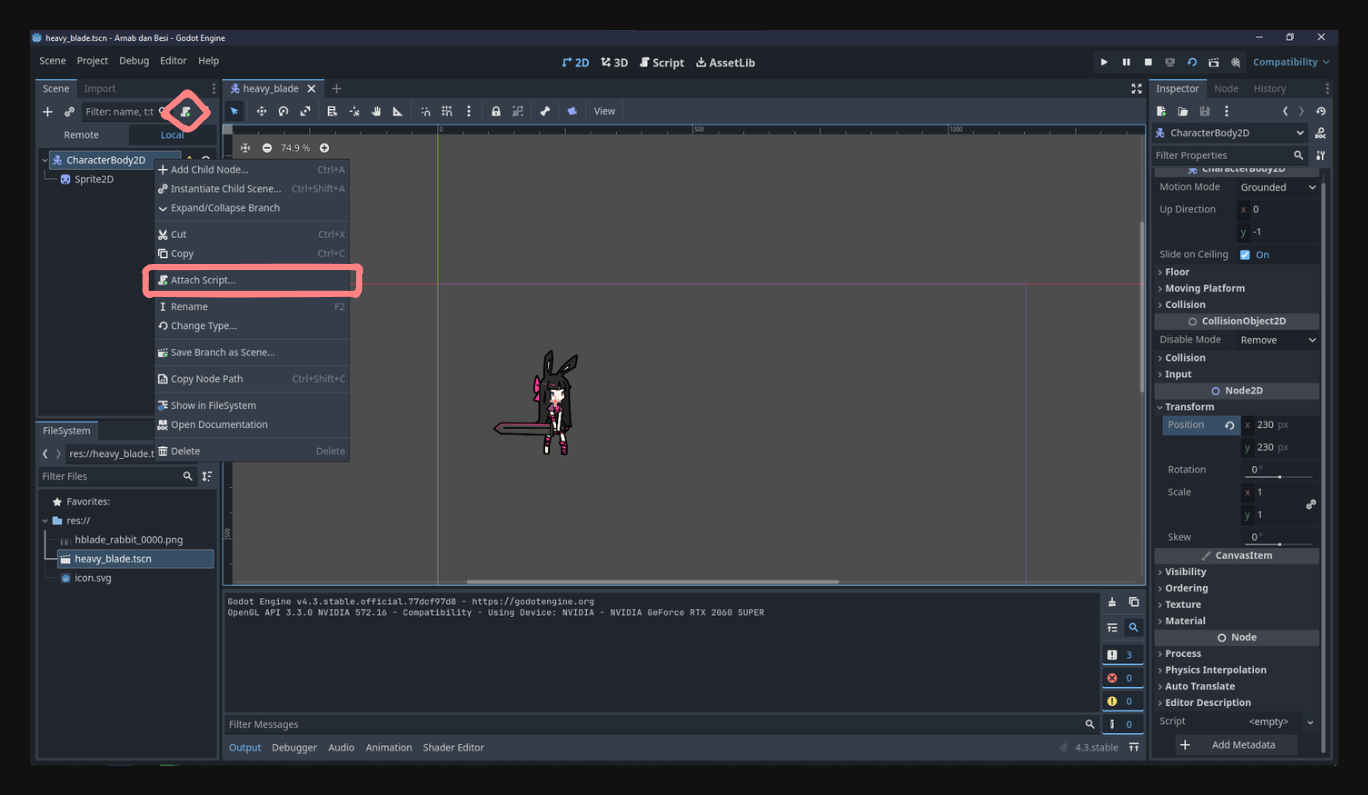Image resolution: width=1368 pixels, height=795 pixels.
Task: Activate the Move Mode tool
Action: click(261, 111)
